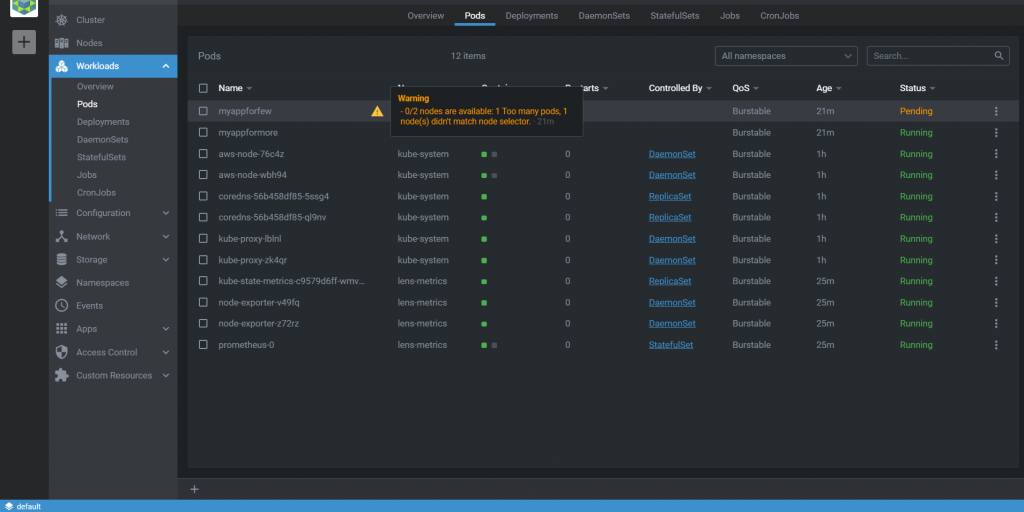
Task: Expand the Access Control section chevron
Action: [x=166, y=353]
